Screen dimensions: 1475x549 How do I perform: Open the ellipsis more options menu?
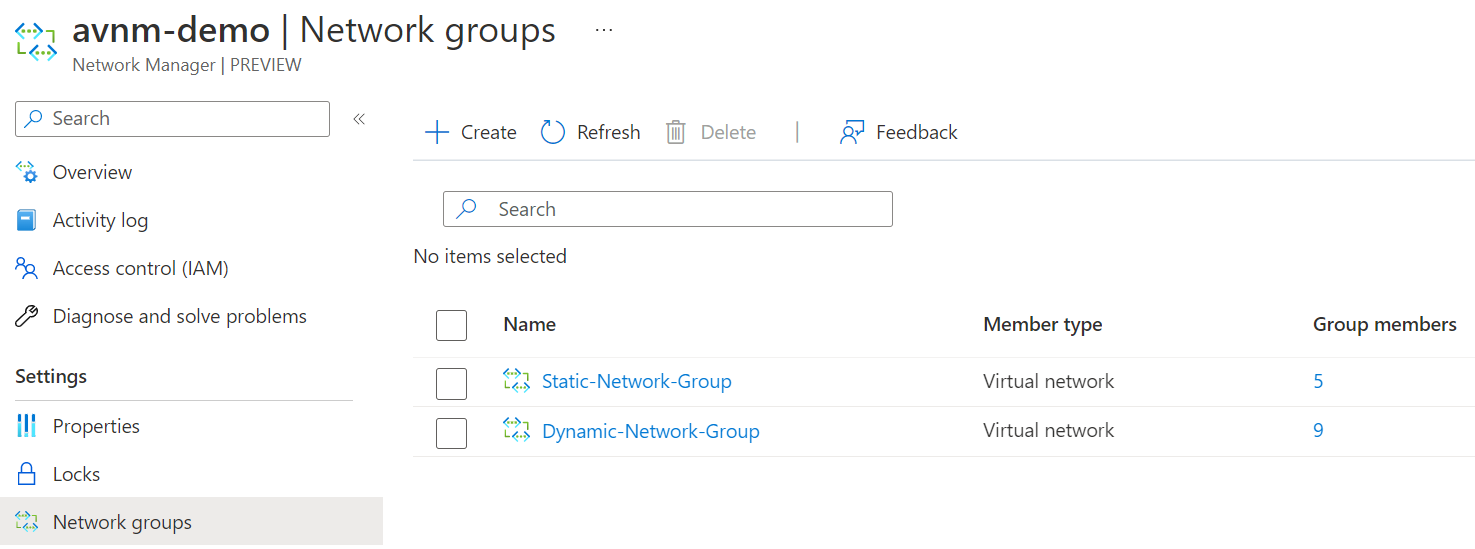tap(603, 30)
